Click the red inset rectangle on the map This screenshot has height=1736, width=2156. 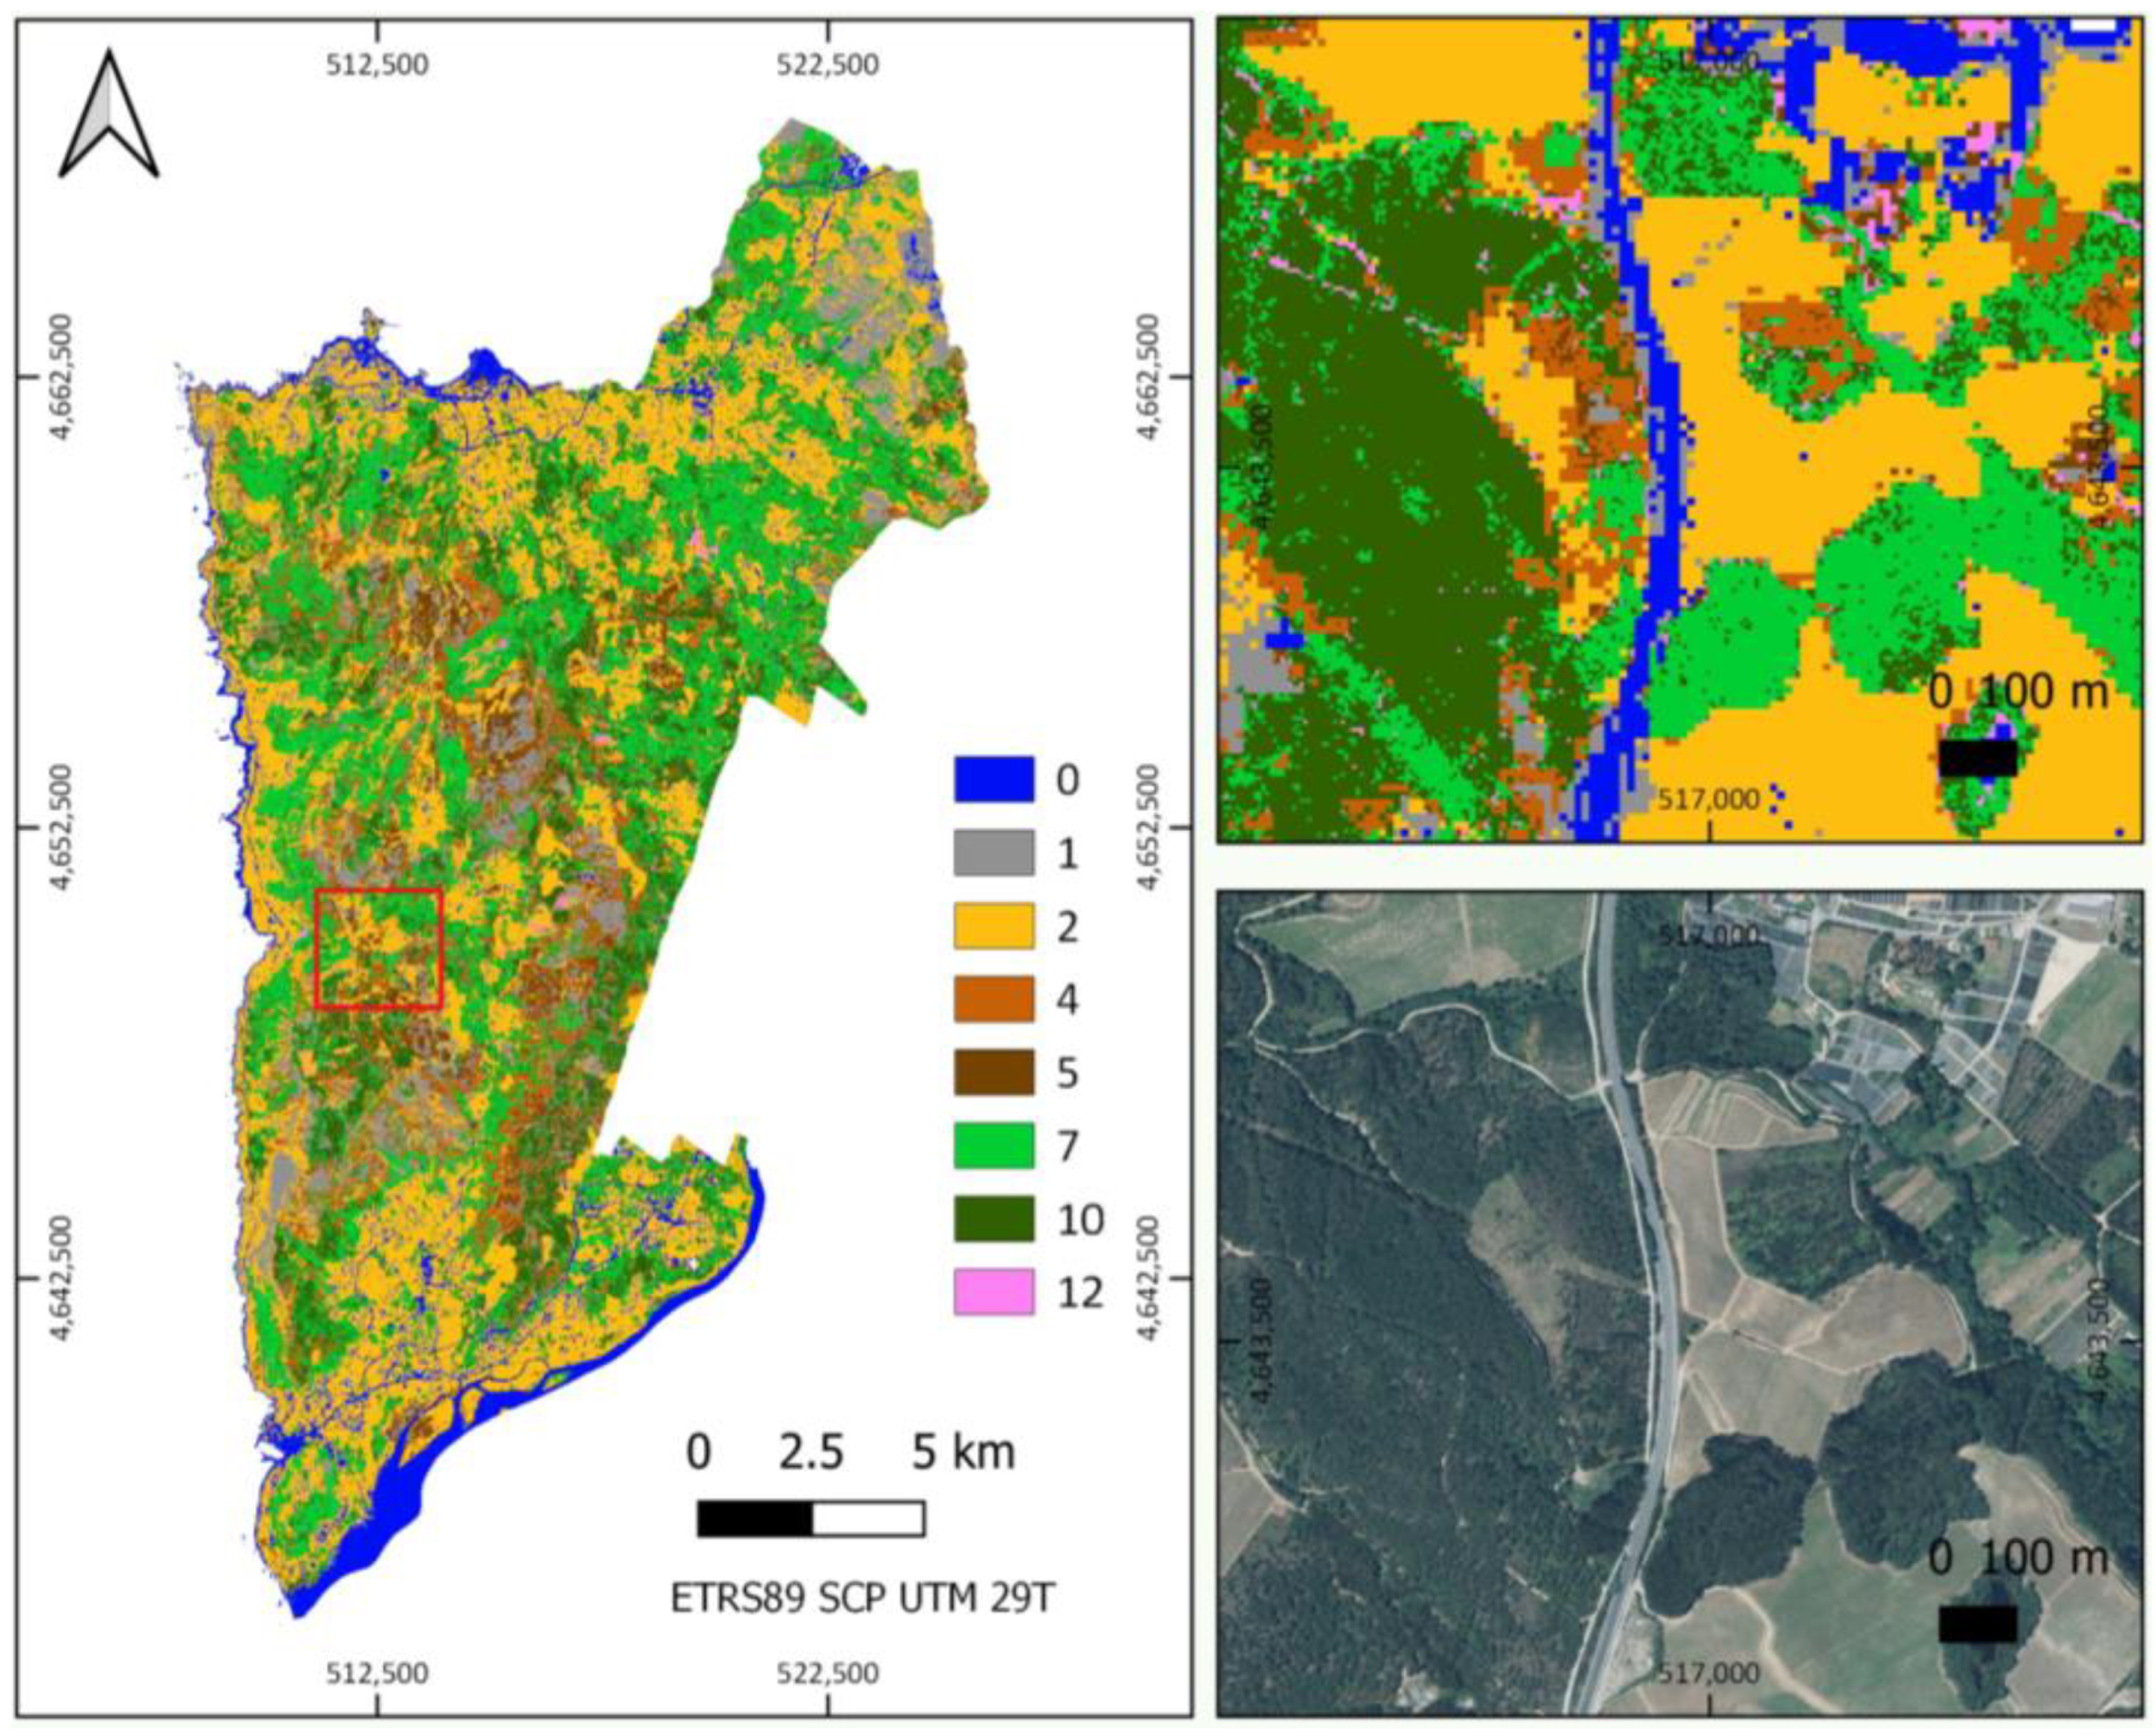[378, 948]
